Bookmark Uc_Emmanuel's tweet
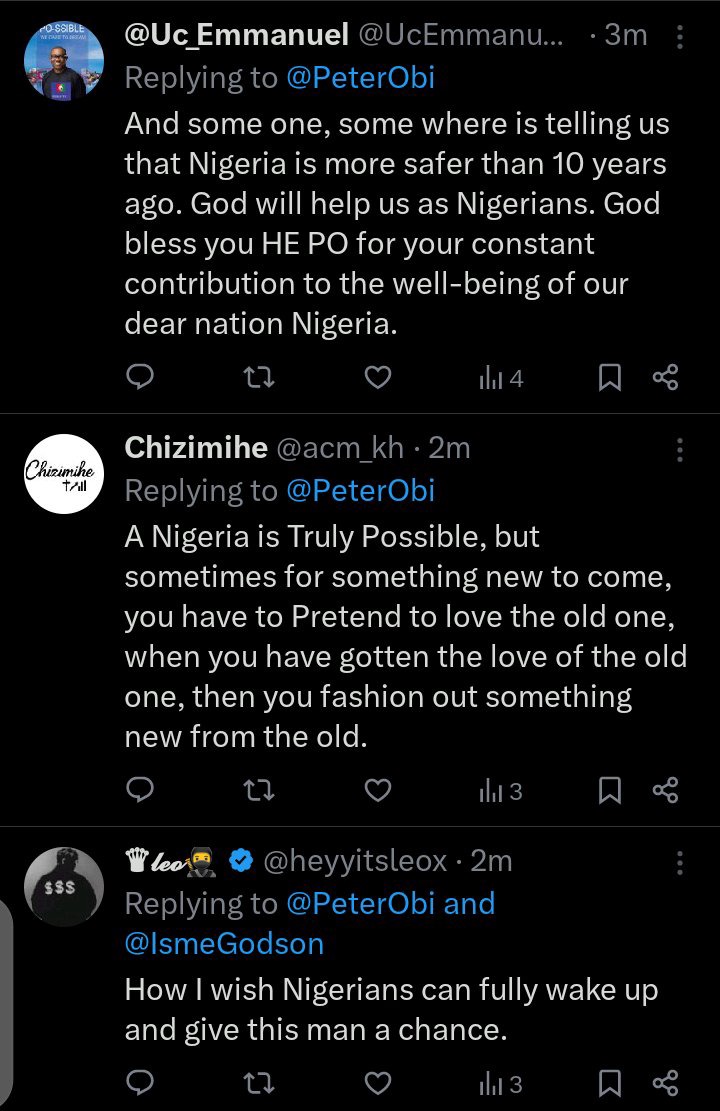This screenshot has height=1111, width=720. coord(610,377)
